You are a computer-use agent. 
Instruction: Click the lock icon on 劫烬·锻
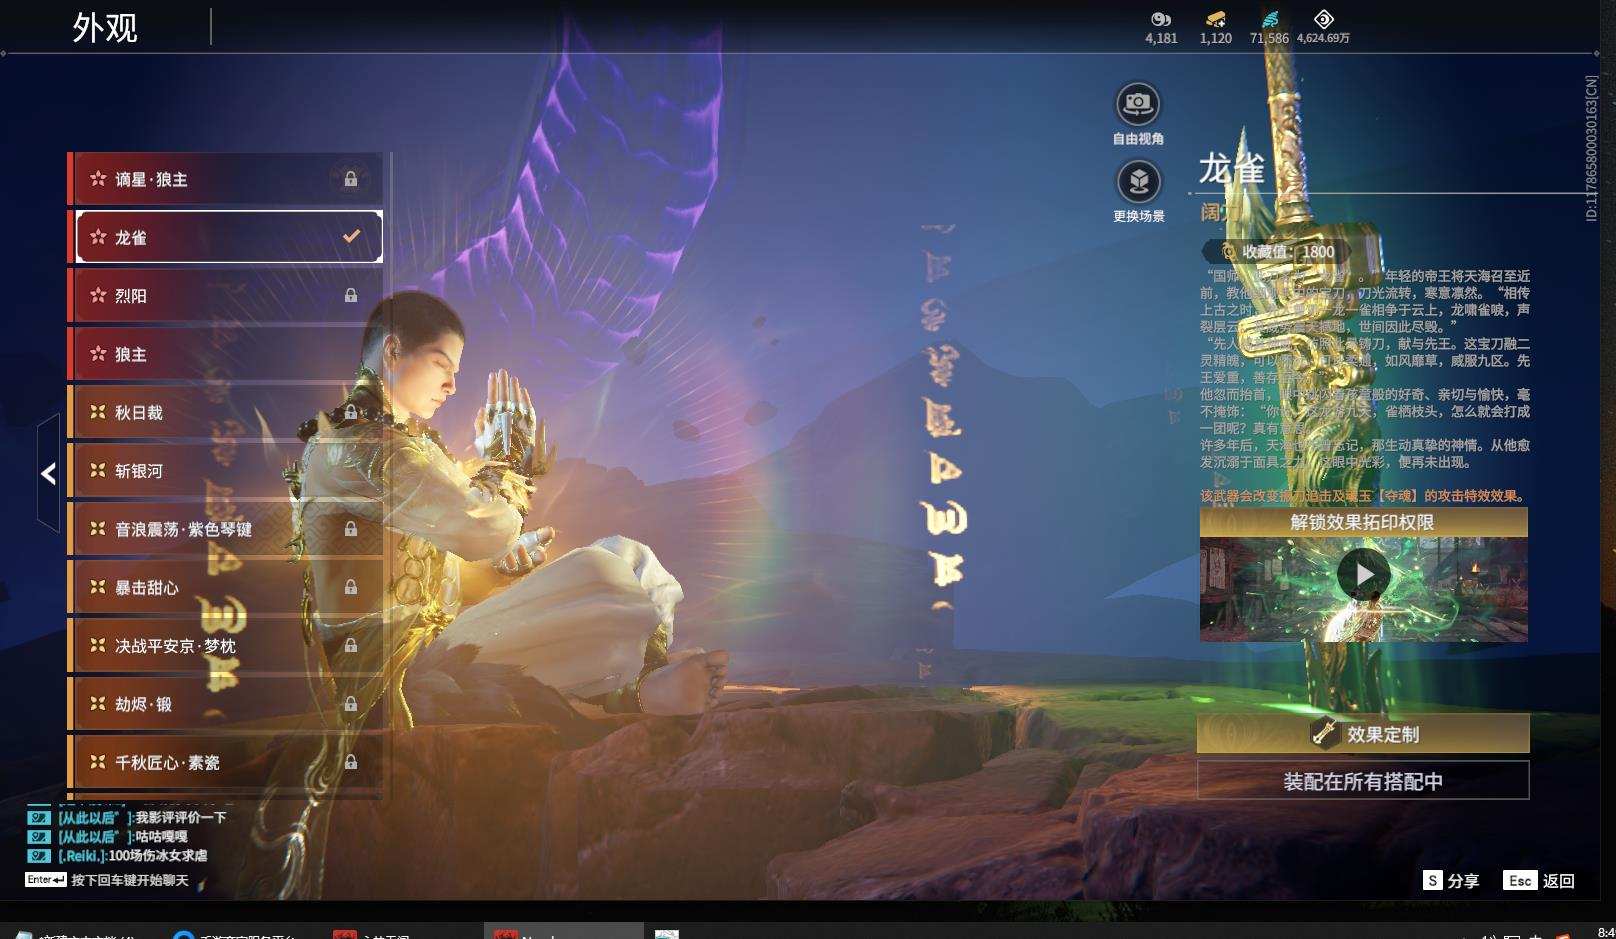[351, 704]
